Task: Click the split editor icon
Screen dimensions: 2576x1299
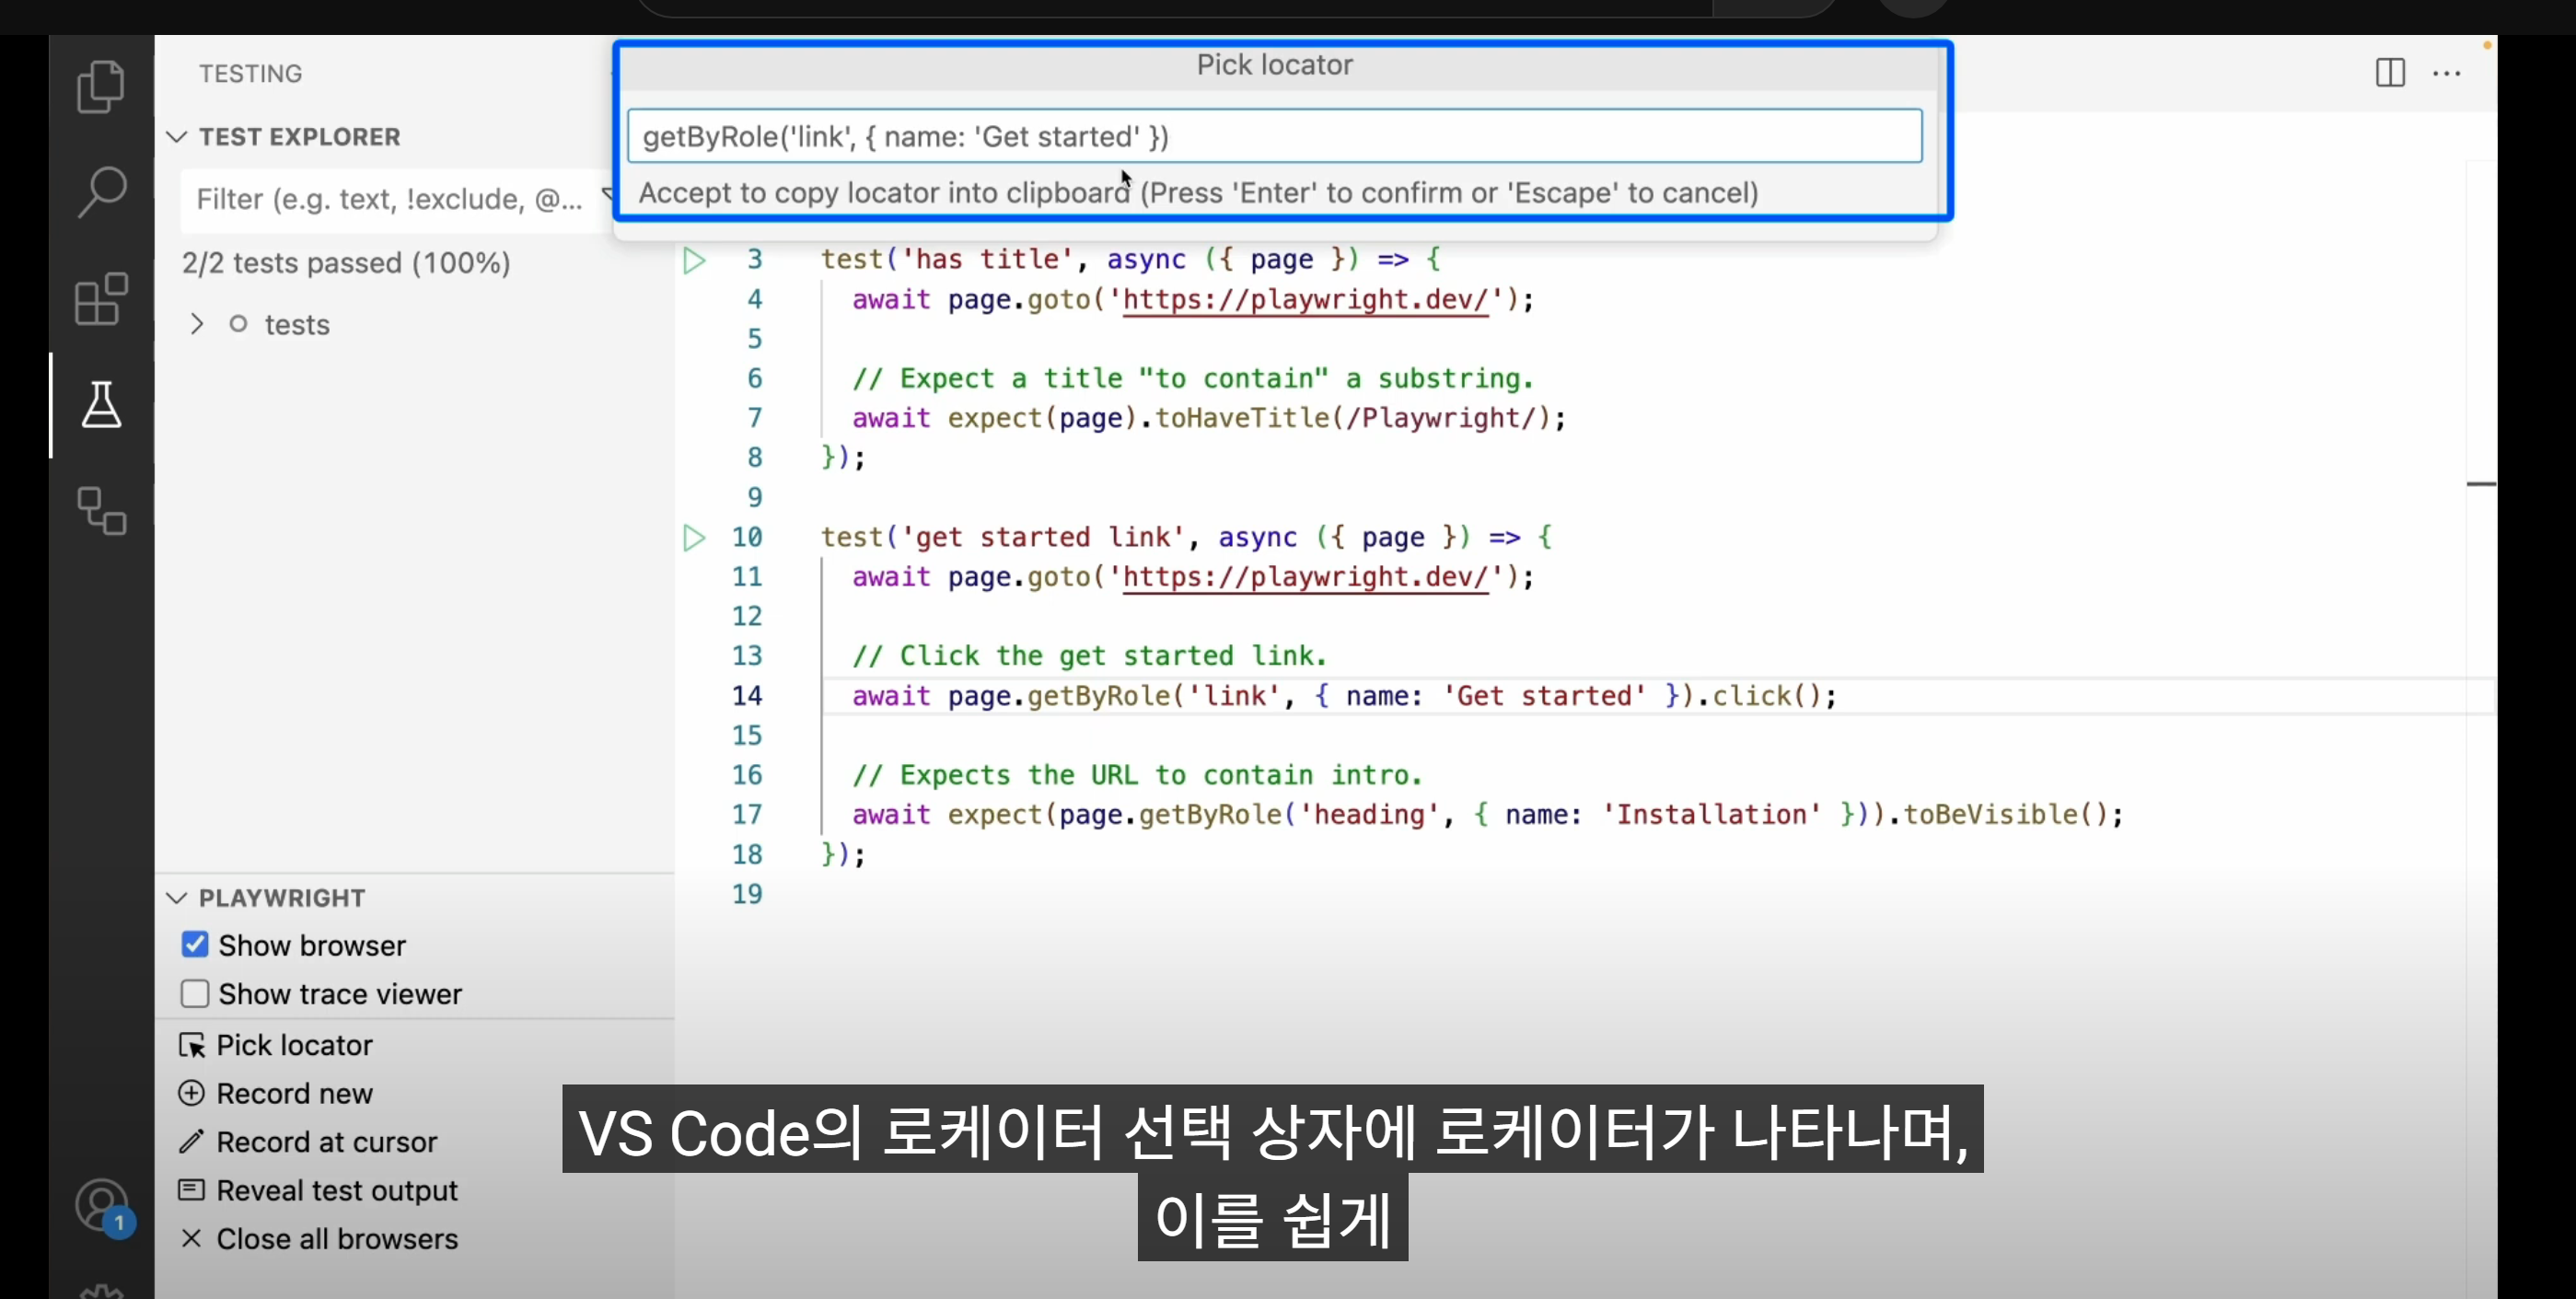Action: [2390, 73]
